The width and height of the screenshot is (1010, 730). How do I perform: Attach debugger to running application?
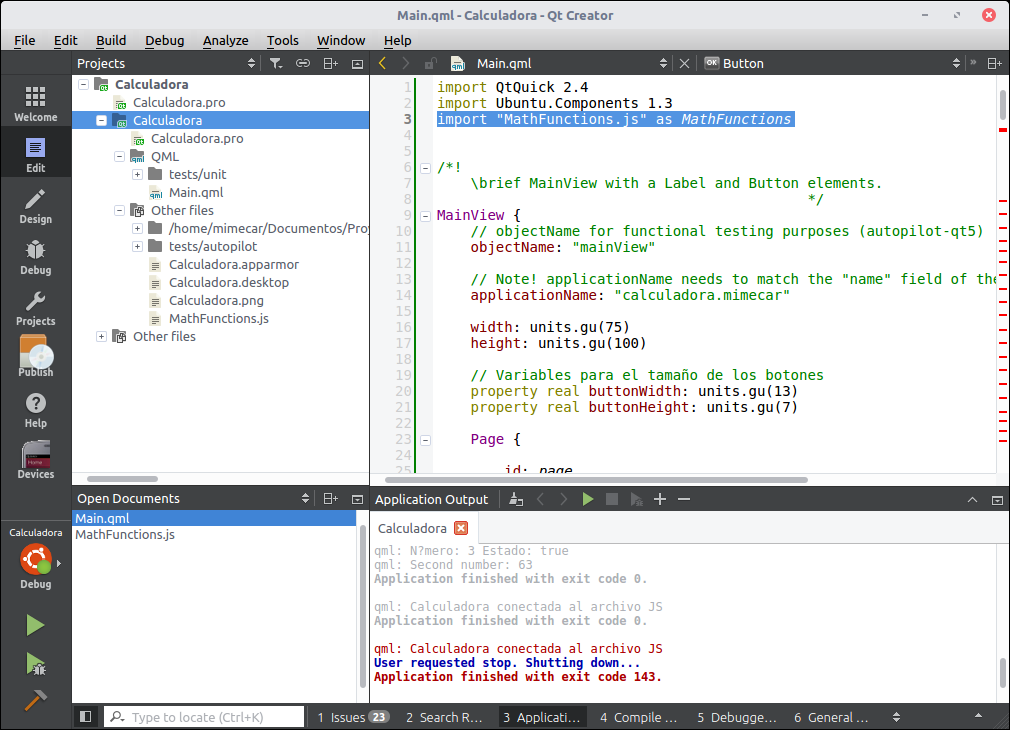pyautogui.click(x=636, y=499)
